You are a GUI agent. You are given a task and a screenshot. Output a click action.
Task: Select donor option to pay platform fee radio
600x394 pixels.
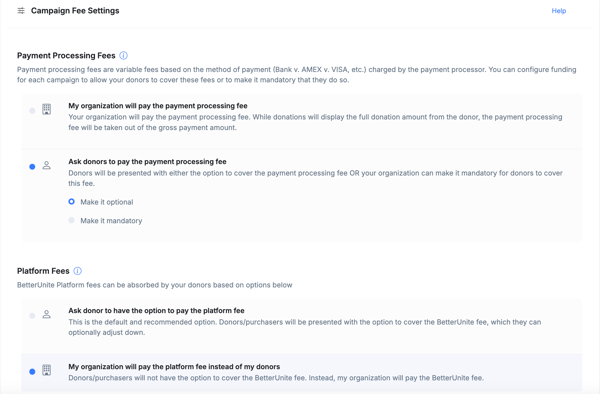(32, 316)
